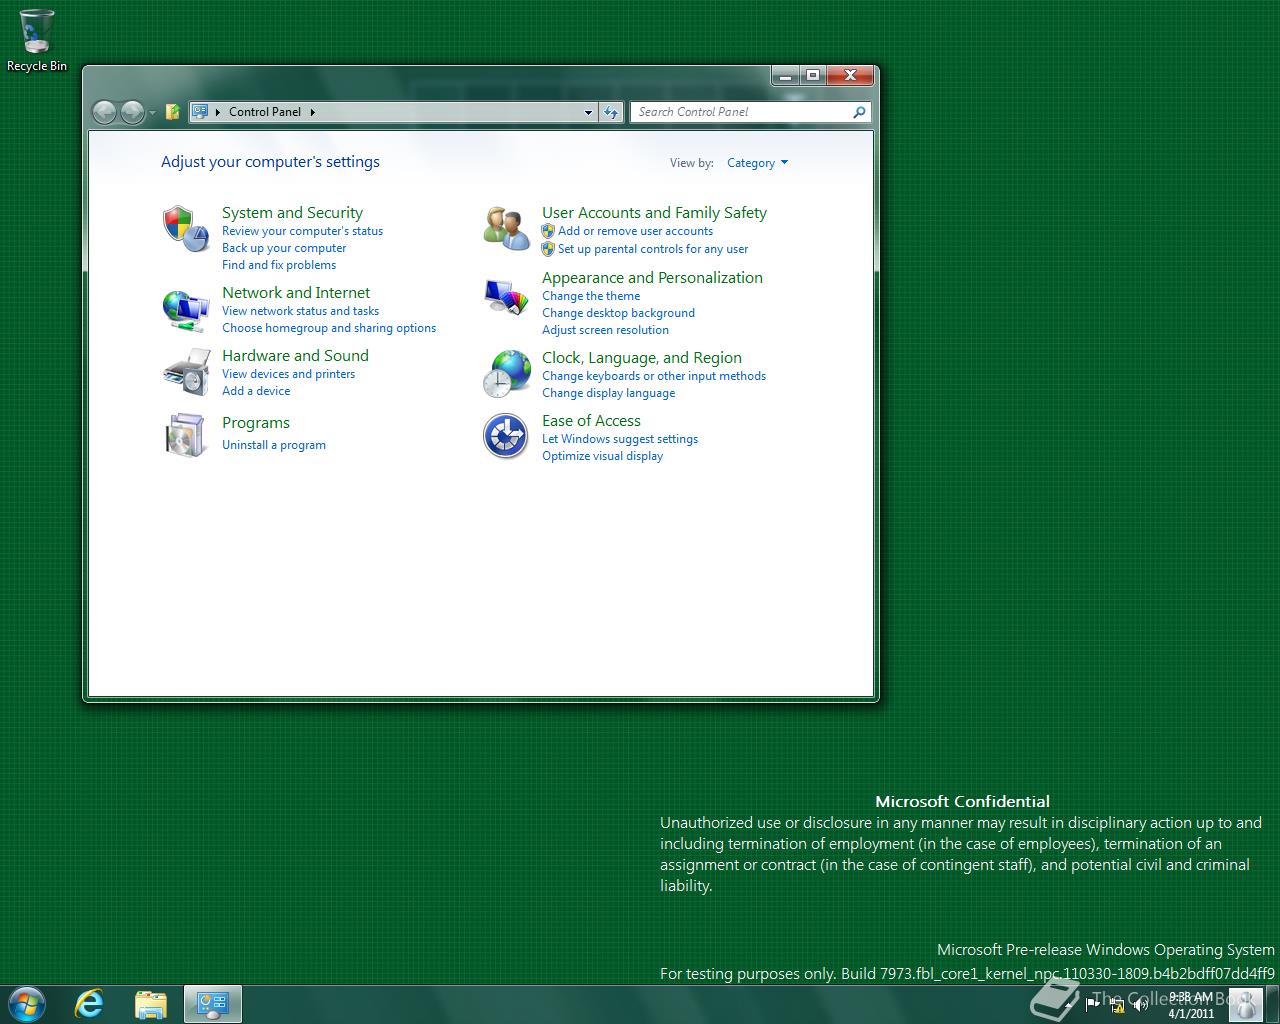Expand the arrow after Control Panel breadcrumb
The image size is (1280, 1024).
point(312,112)
